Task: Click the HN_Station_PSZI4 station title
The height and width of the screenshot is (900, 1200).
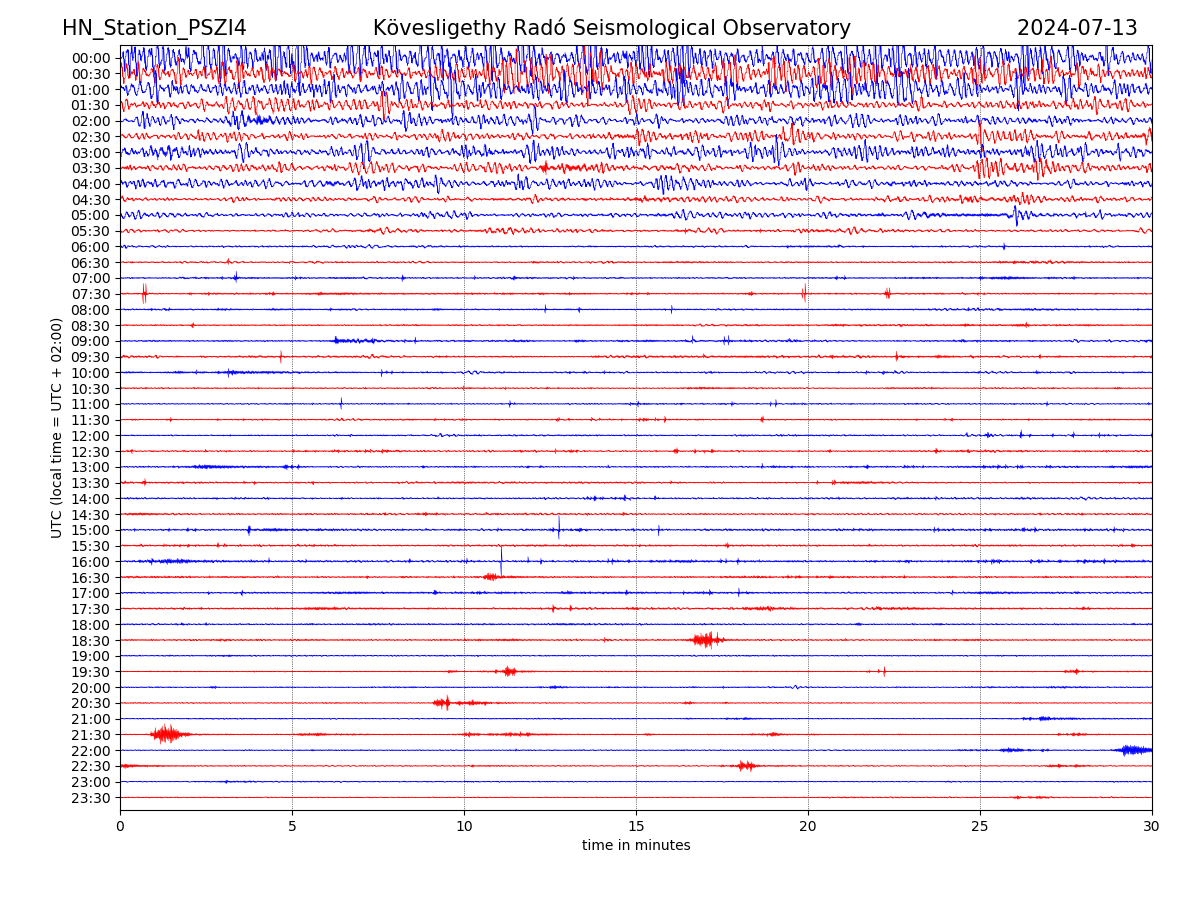Action: tap(154, 28)
